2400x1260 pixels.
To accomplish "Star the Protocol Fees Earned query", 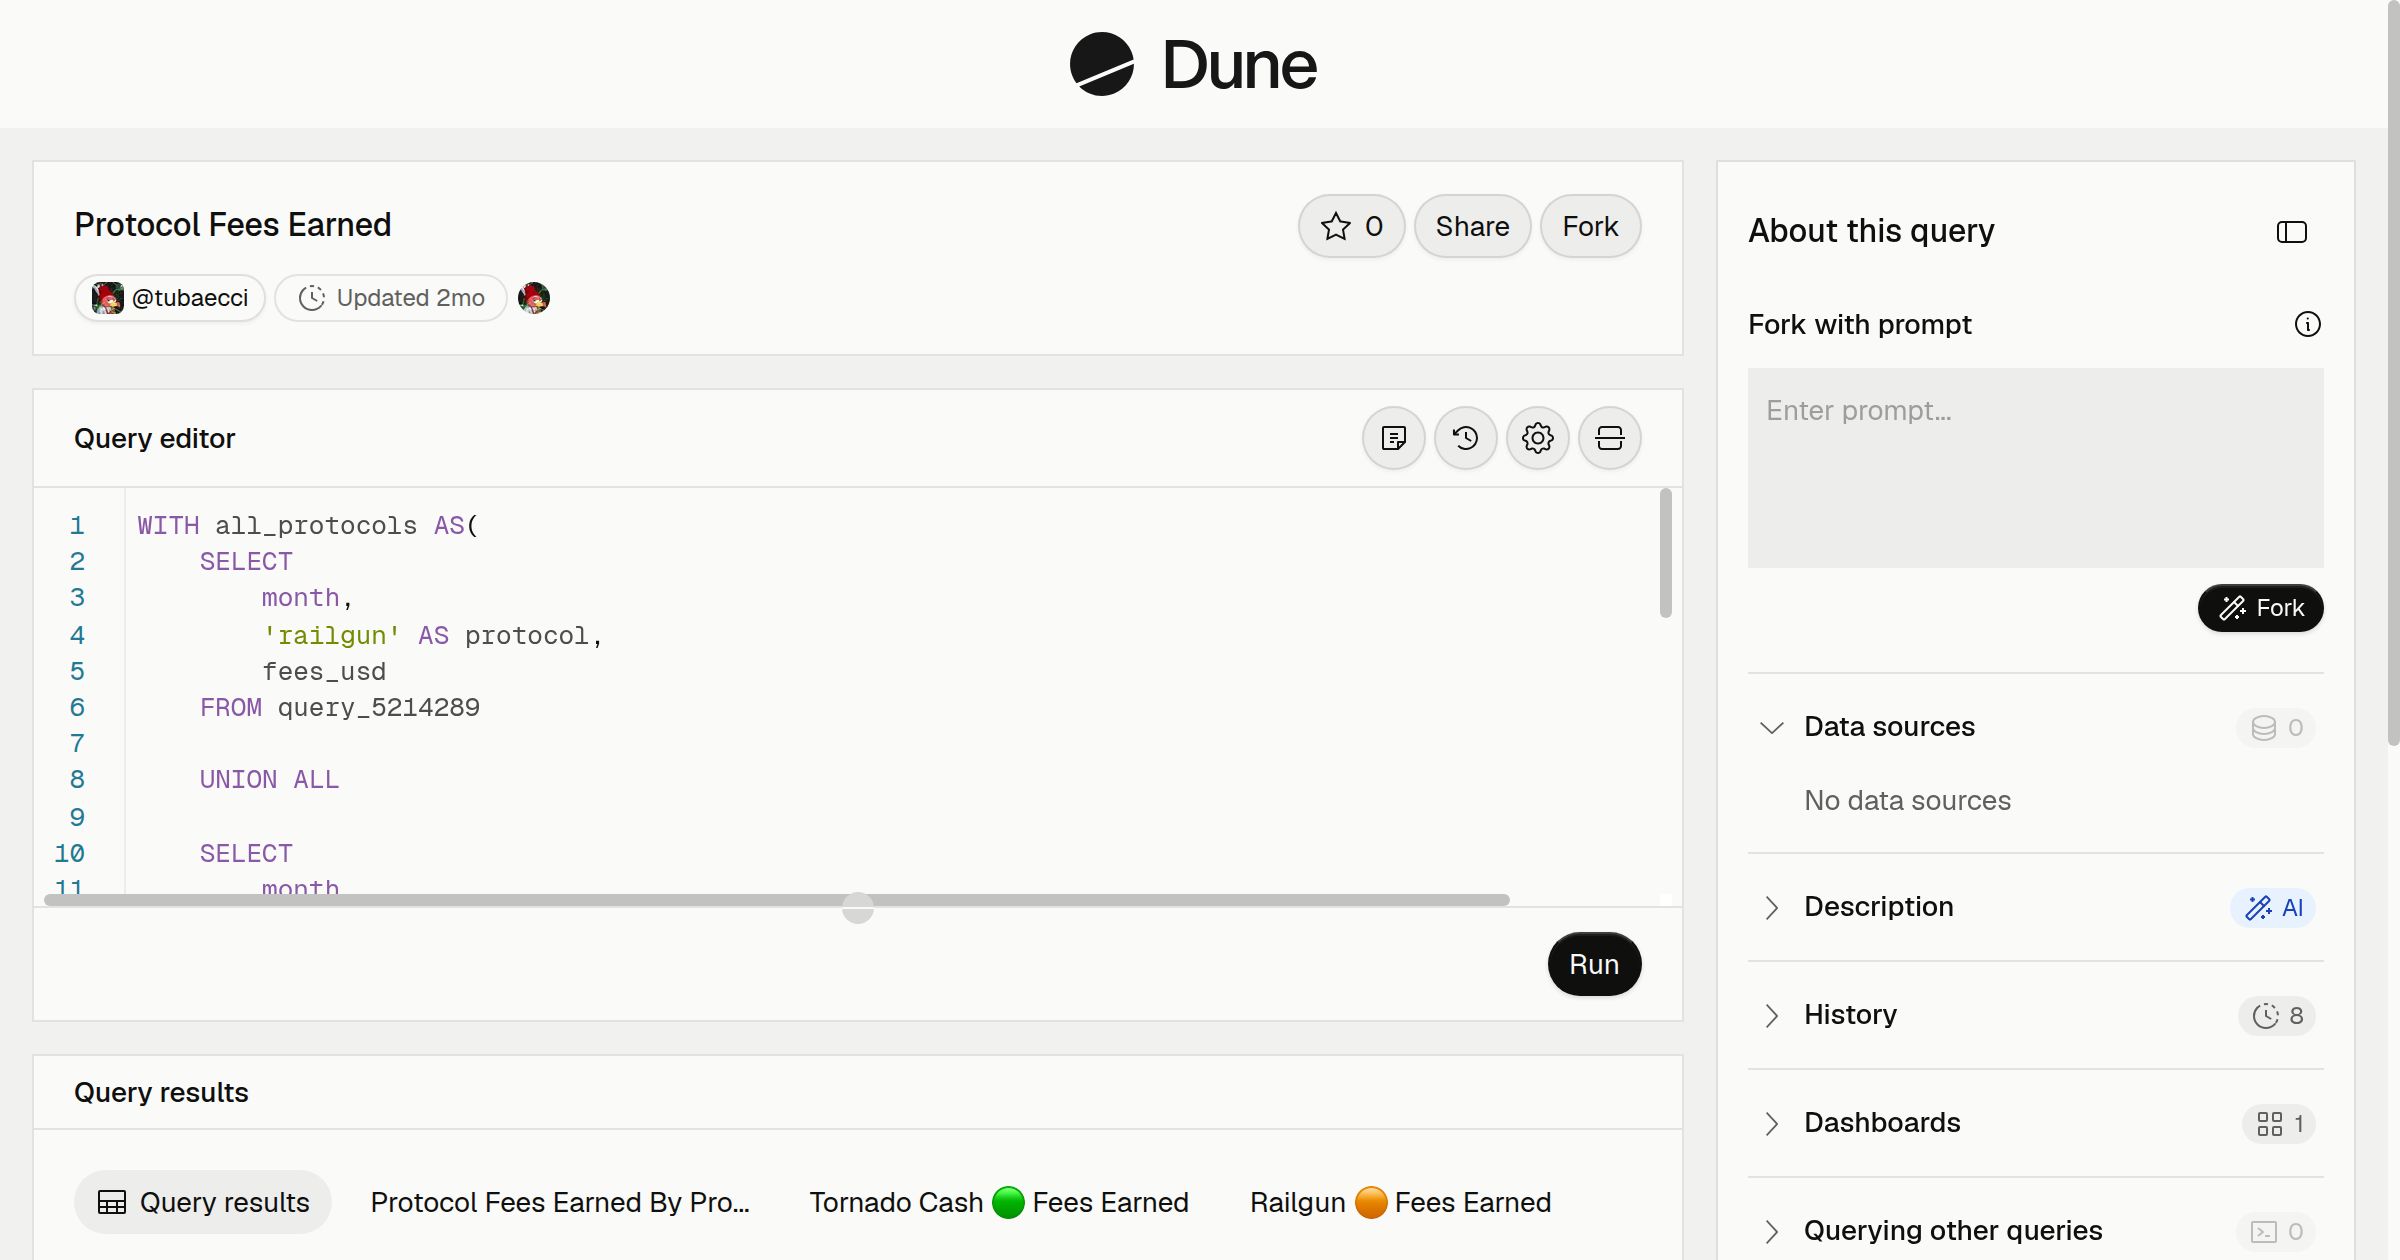I will point(1352,226).
